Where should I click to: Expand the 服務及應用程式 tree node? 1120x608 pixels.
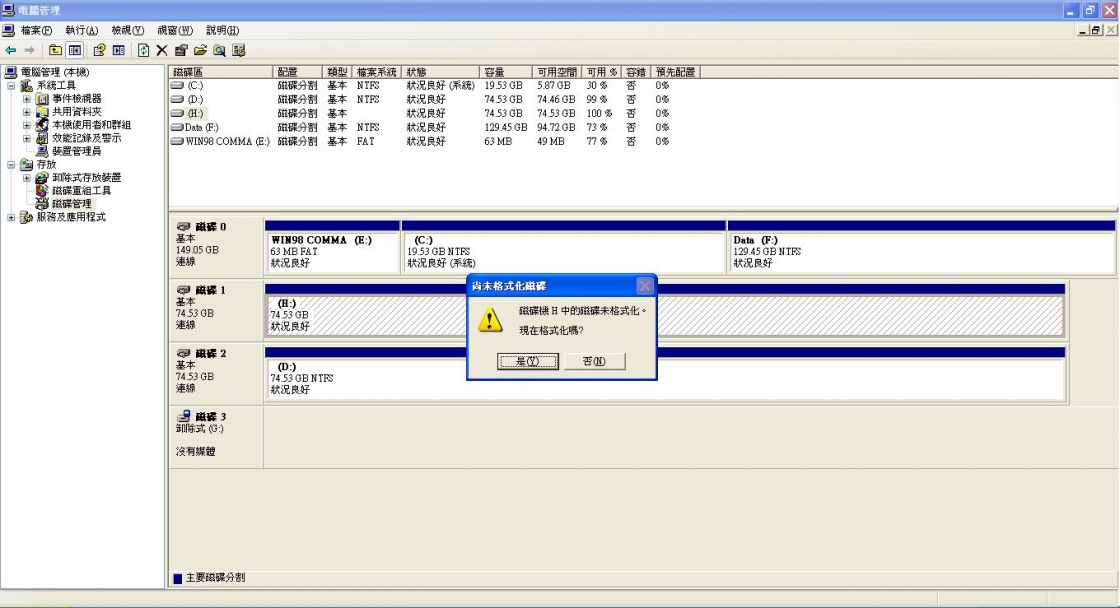pos(11,217)
